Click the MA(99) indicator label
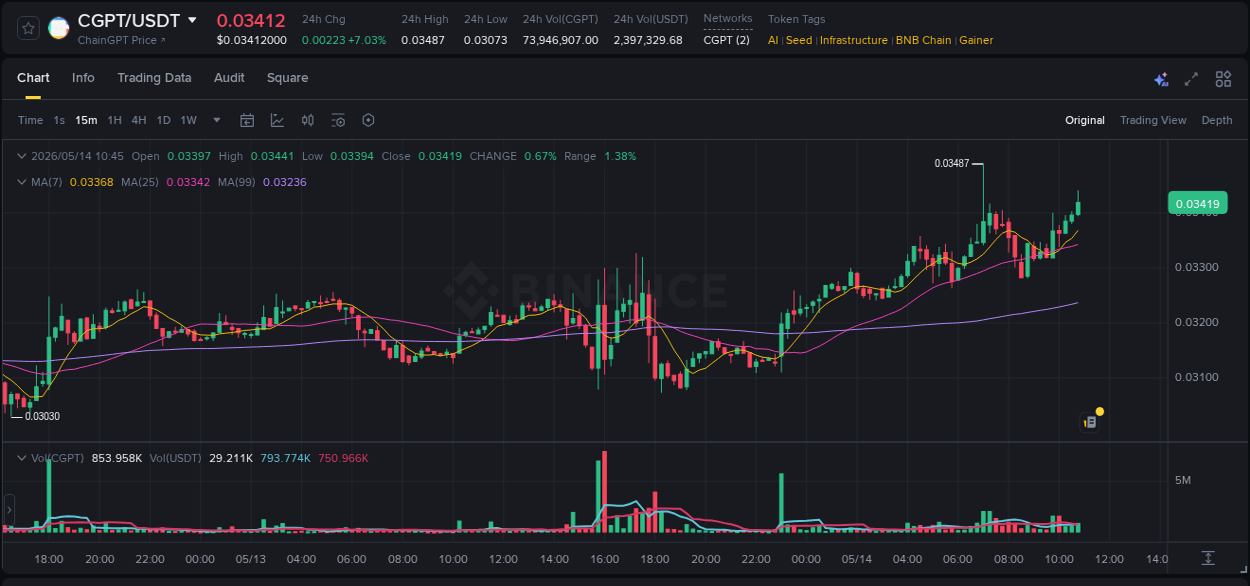Screen dimensions: 1250x586 click(x=238, y=182)
